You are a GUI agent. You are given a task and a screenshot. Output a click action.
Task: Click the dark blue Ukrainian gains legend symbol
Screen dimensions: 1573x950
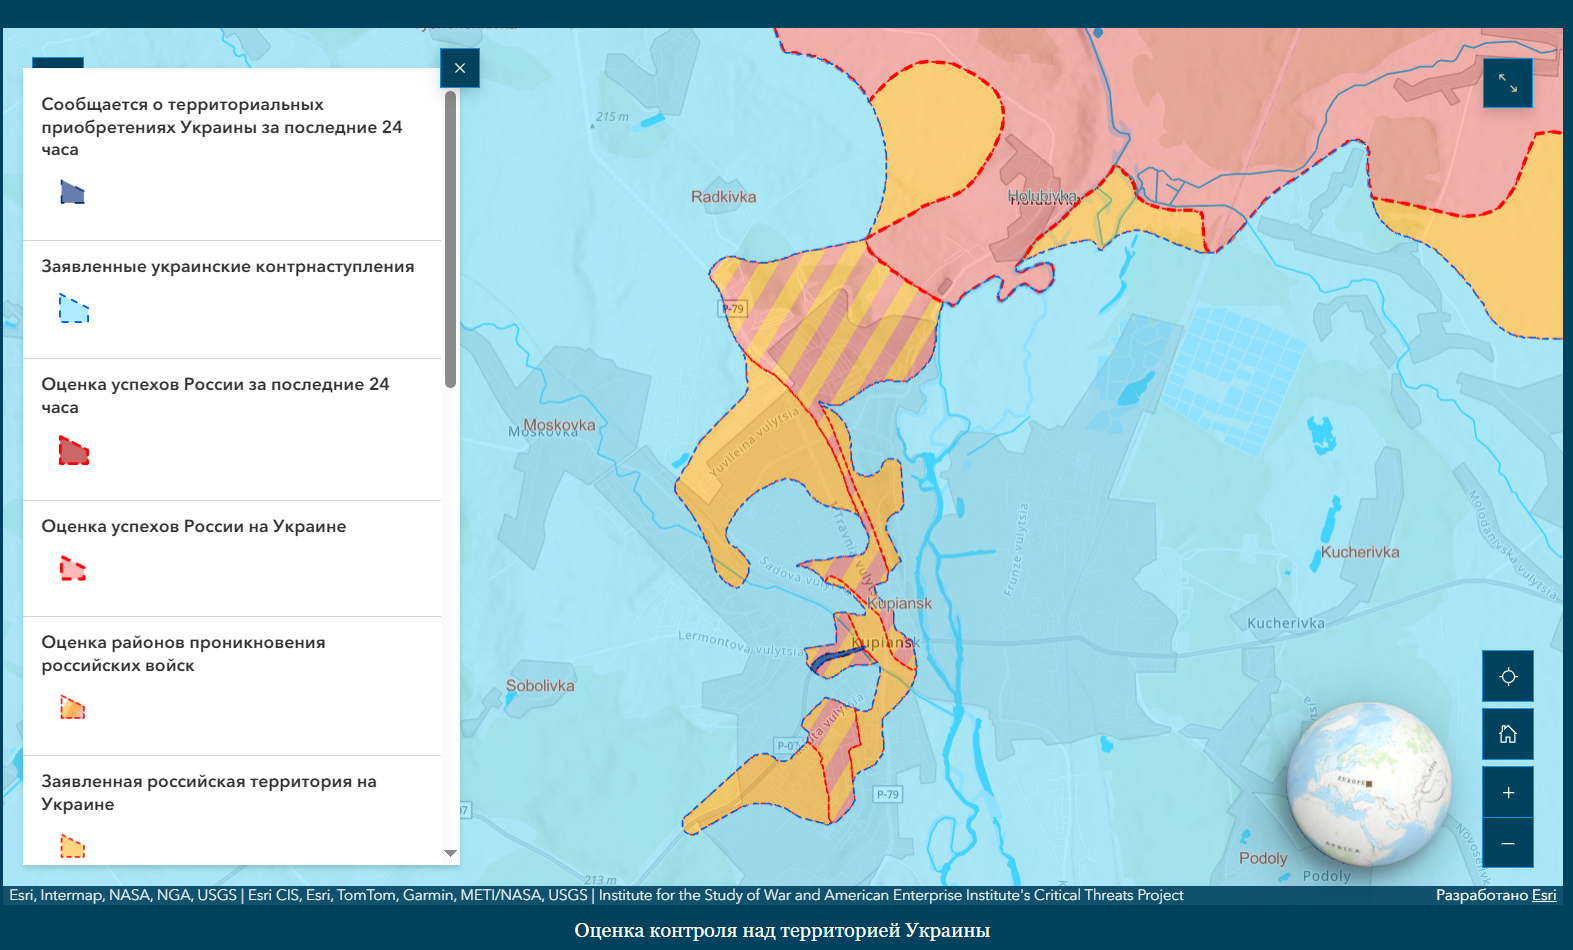(x=73, y=192)
